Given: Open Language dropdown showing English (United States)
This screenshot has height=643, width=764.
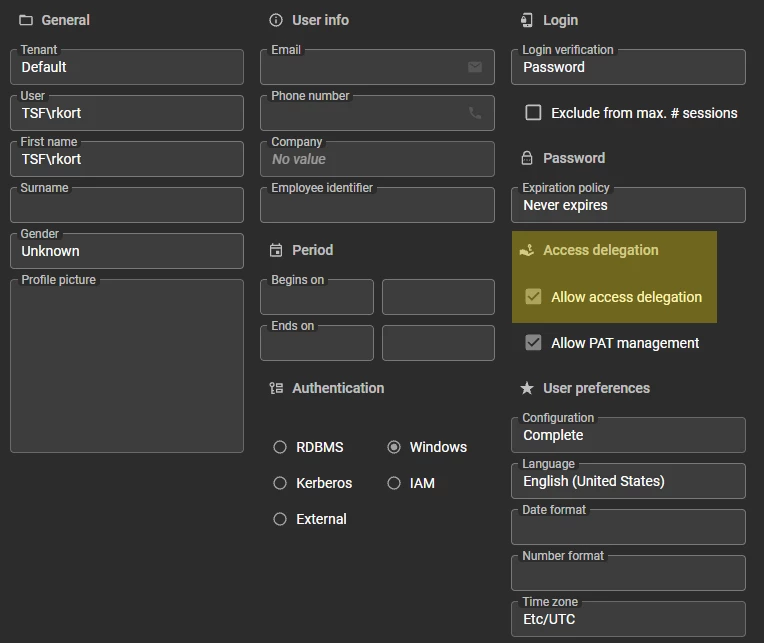Looking at the screenshot, I should 628,481.
